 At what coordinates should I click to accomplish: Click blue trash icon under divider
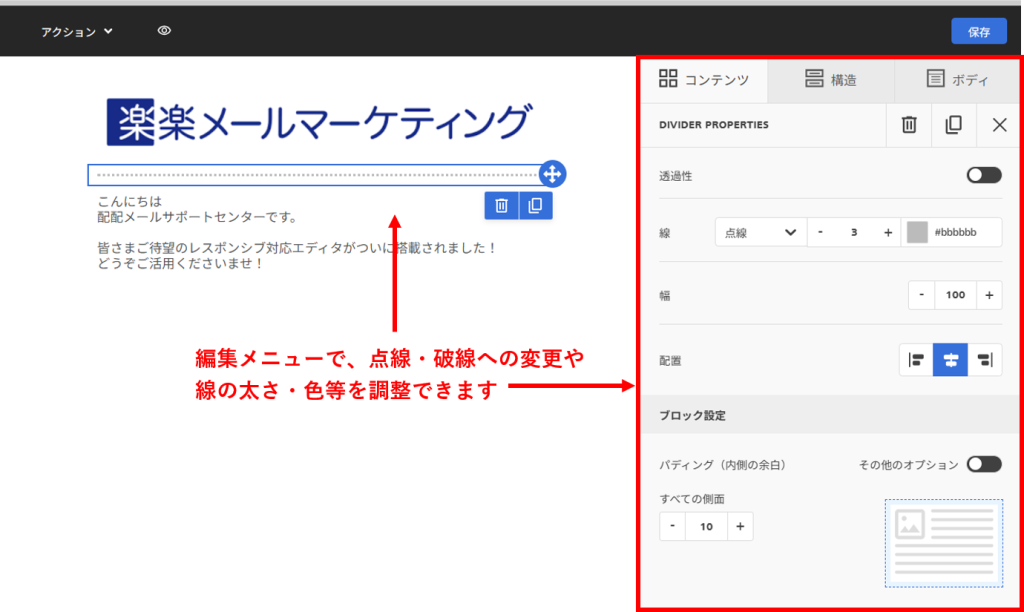502,206
